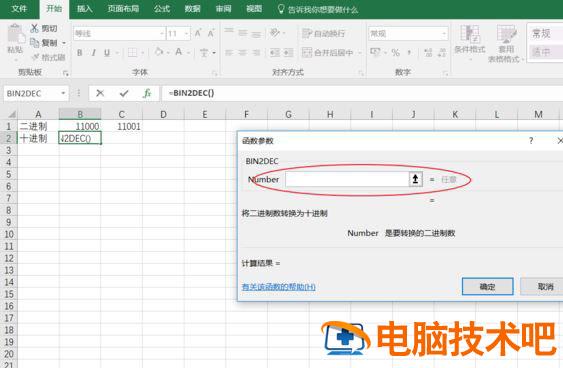
Task: Open the 插入 (Insert) tab
Action: [x=85, y=9]
